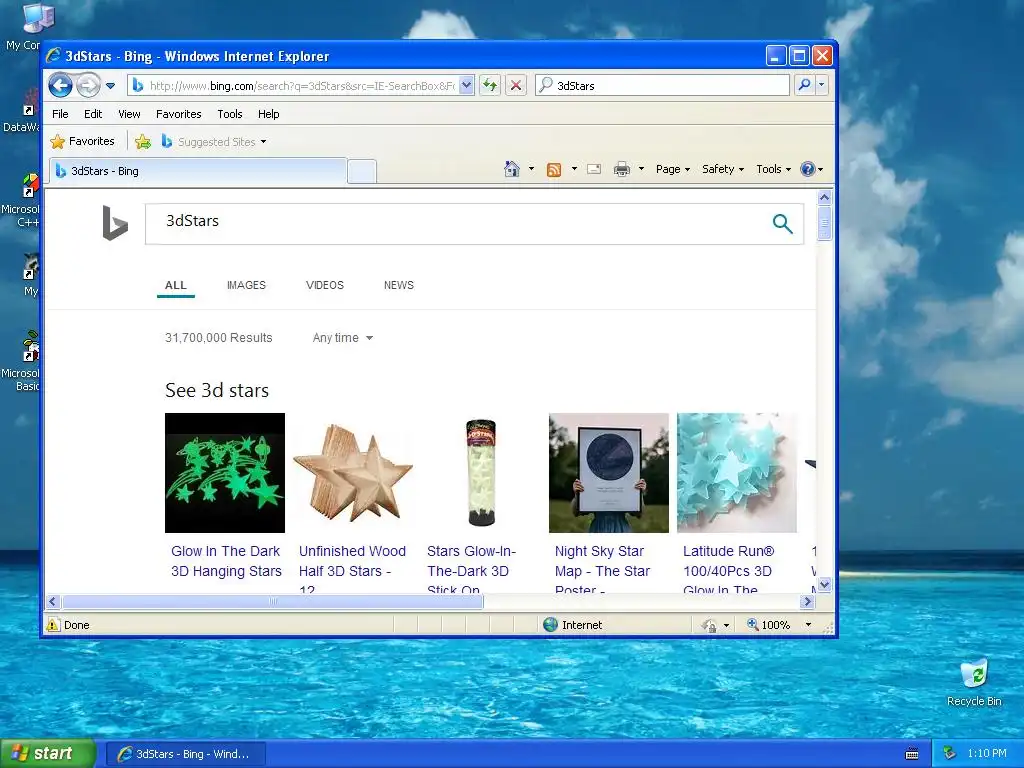Click the Home icon in command bar
1024x768 pixels.
[512, 169]
